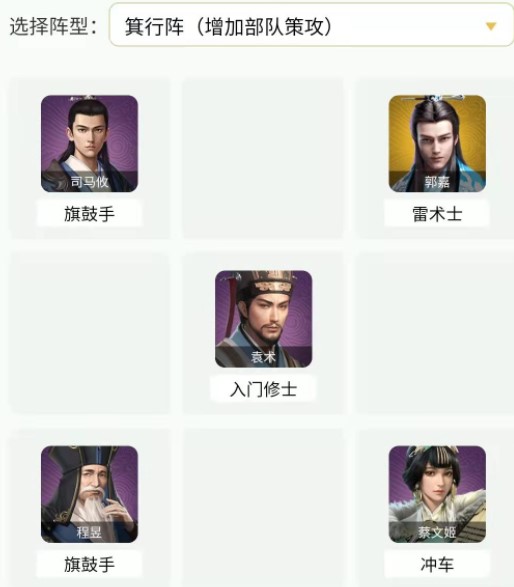Select the 袁术 hero portrait
The image size is (514, 587).
click(x=264, y=319)
